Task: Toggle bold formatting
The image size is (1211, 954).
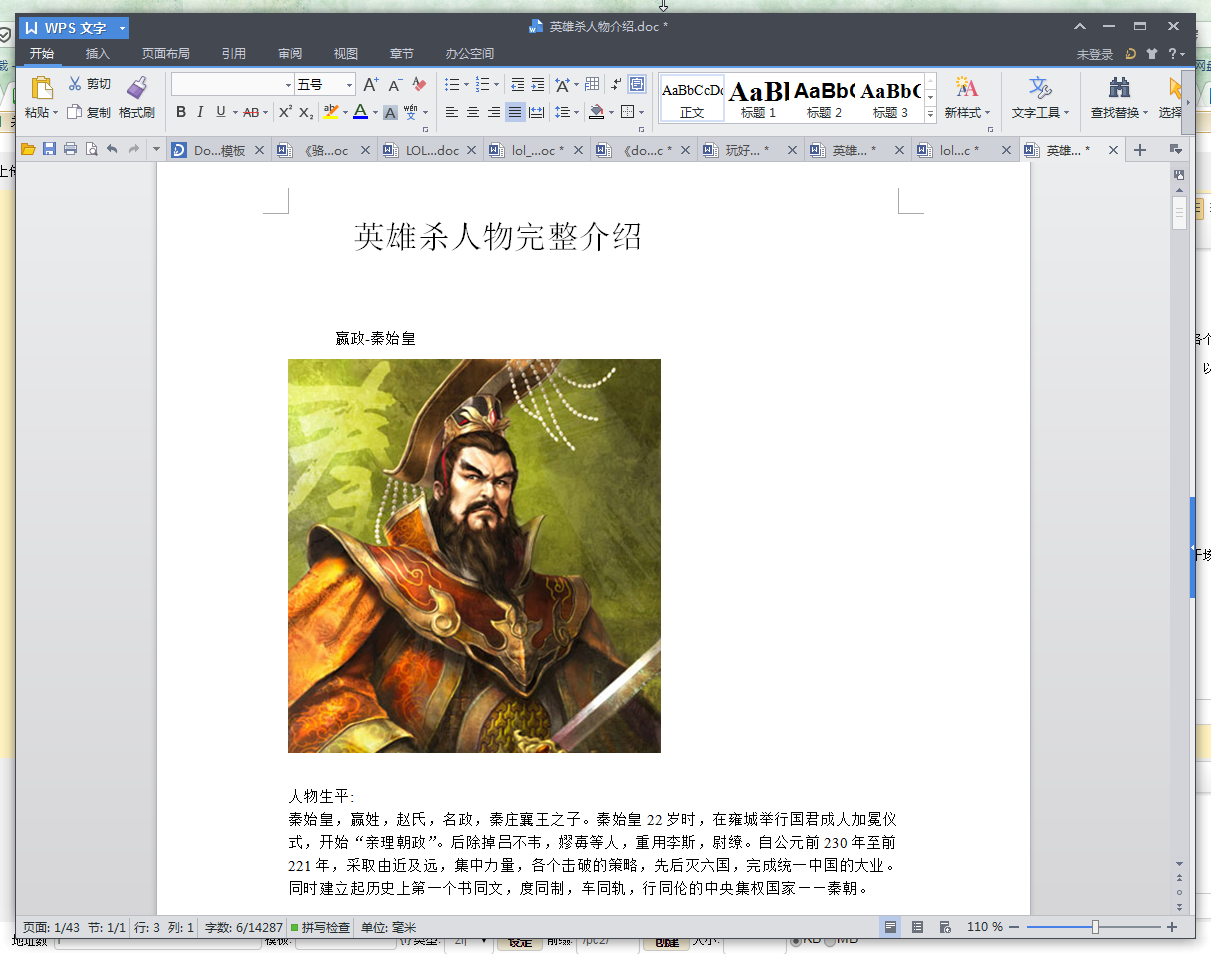Action: [181, 112]
